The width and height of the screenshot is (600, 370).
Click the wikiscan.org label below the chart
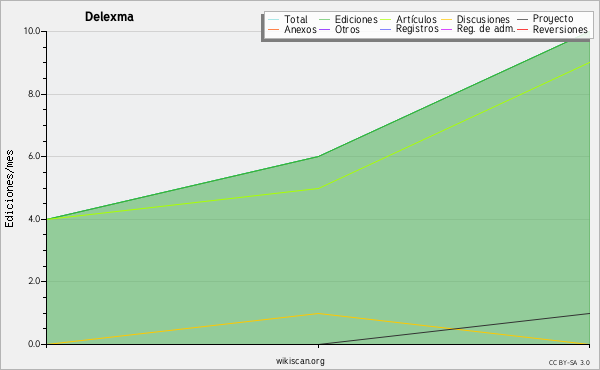300,361
